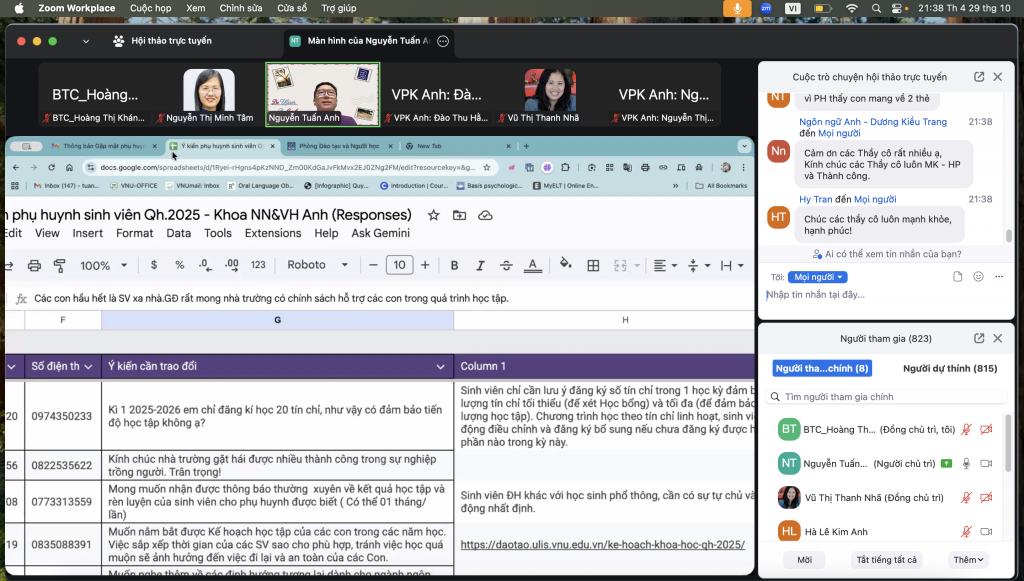Open the emoji picker in chat

coord(978,276)
